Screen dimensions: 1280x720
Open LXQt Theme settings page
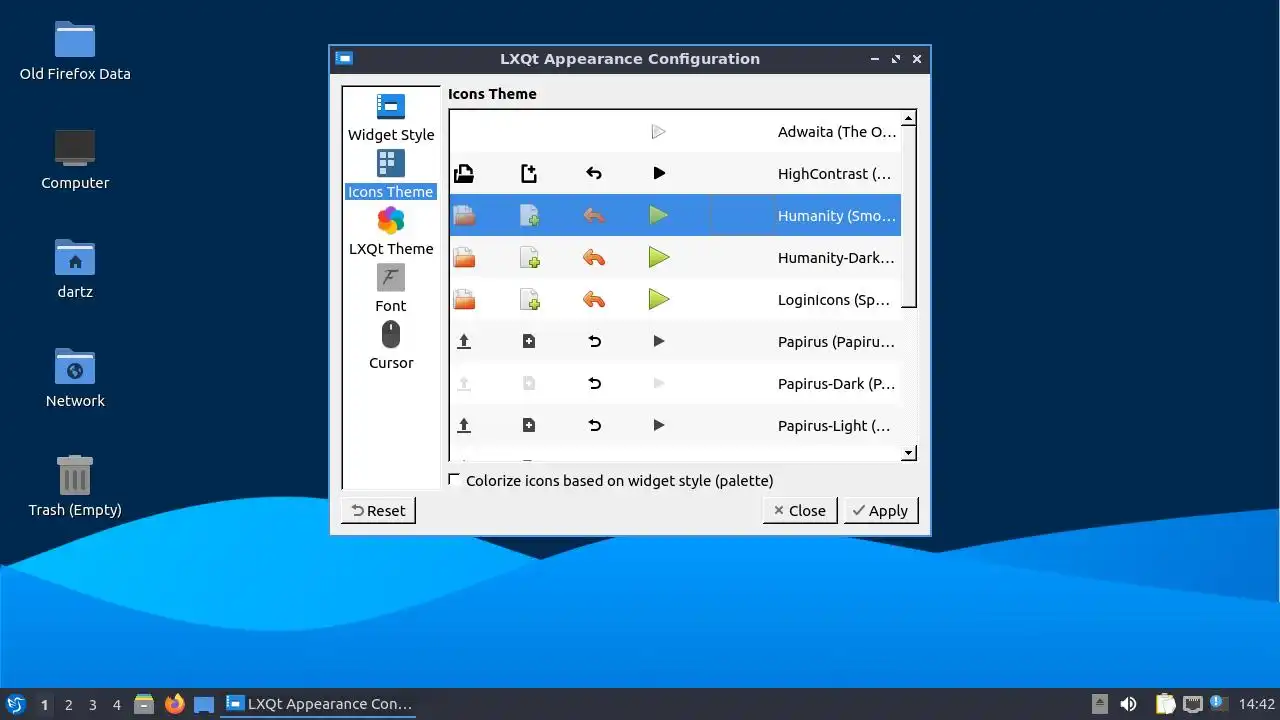pos(391,232)
